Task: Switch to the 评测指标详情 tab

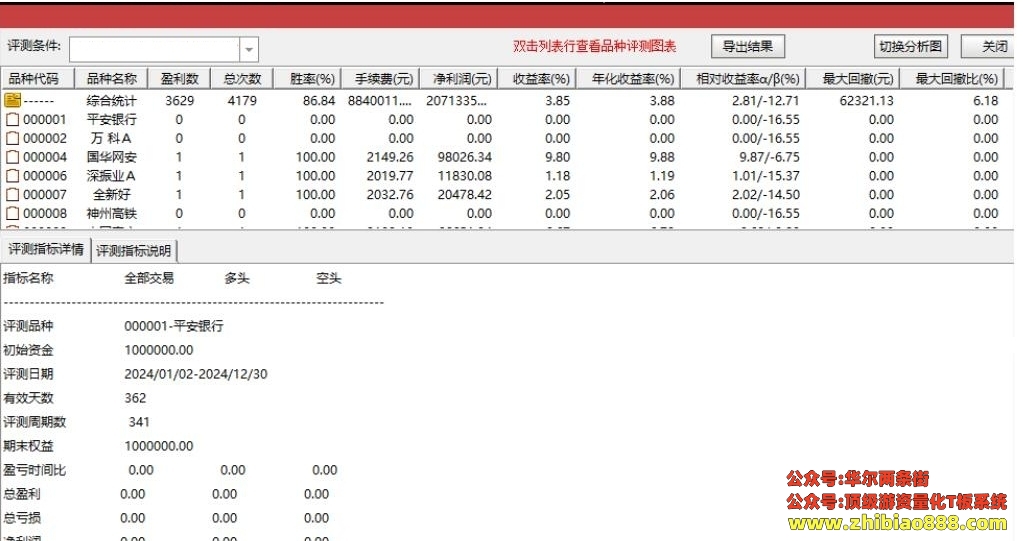Action: click(46, 249)
